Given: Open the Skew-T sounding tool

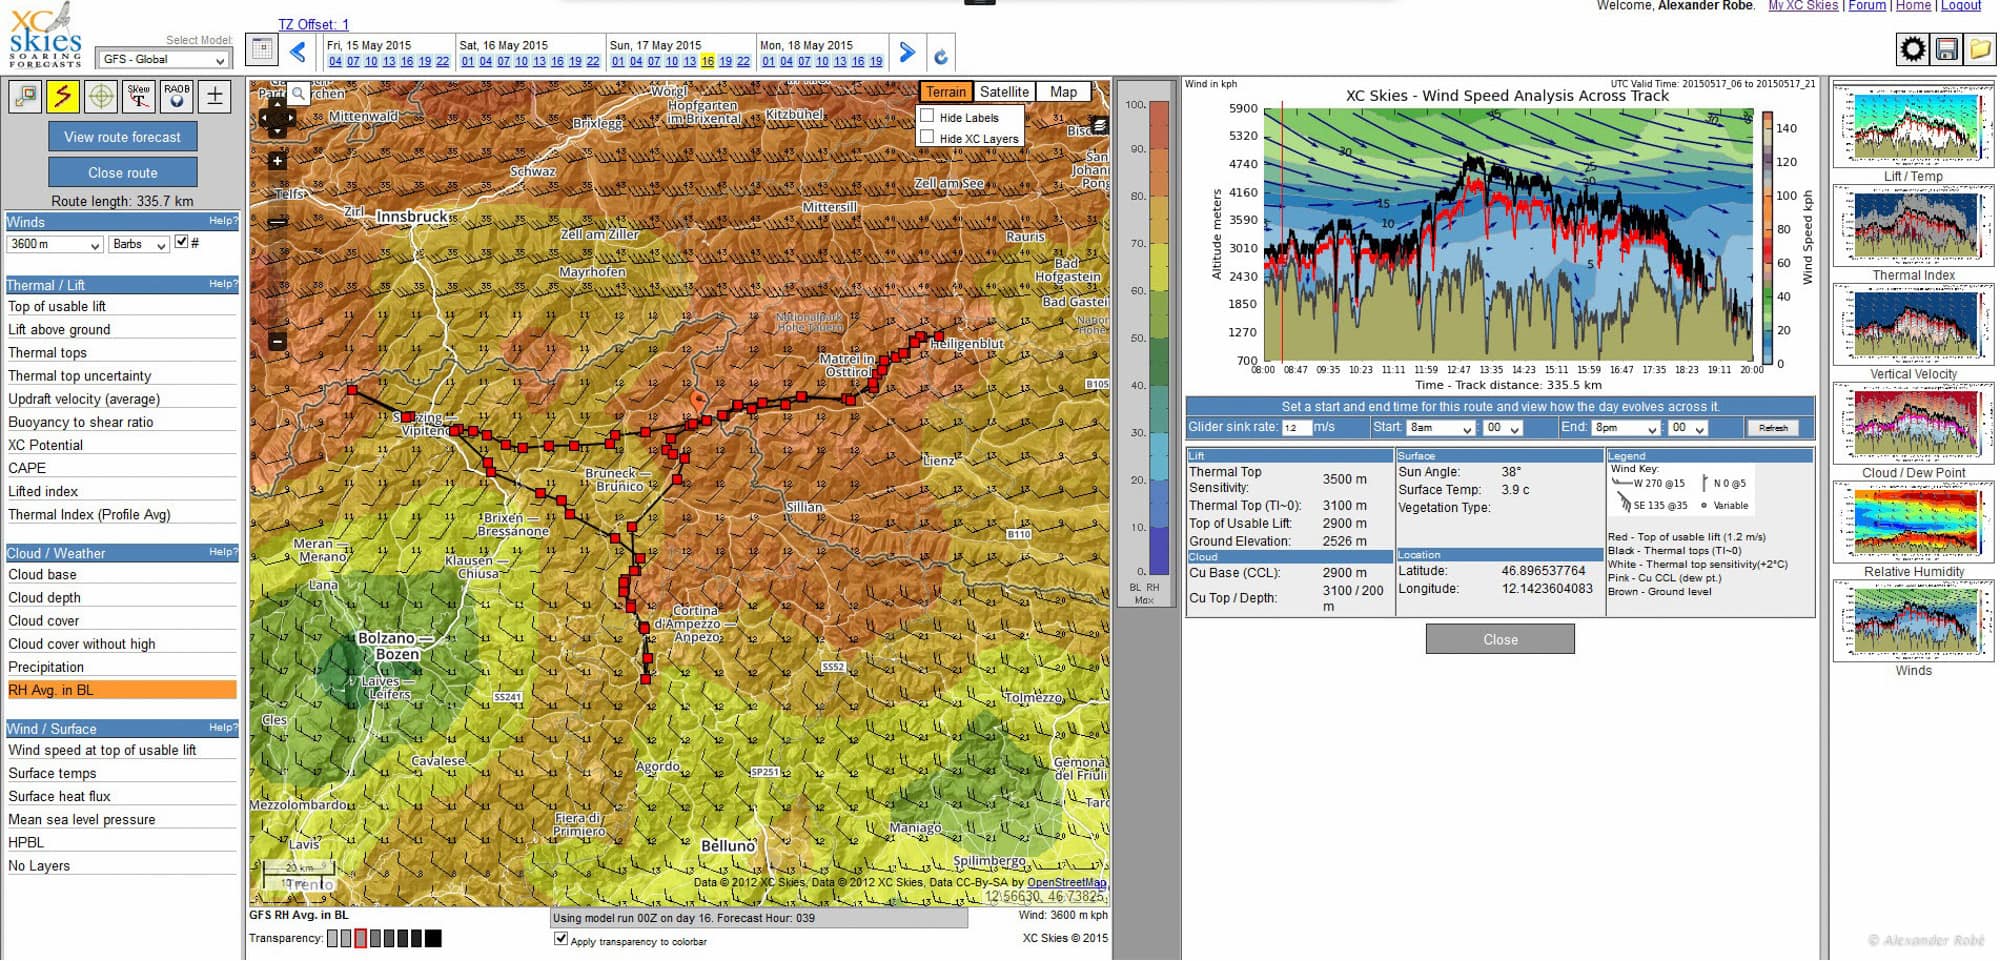Looking at the screenshot, I should tap(139, 96).
